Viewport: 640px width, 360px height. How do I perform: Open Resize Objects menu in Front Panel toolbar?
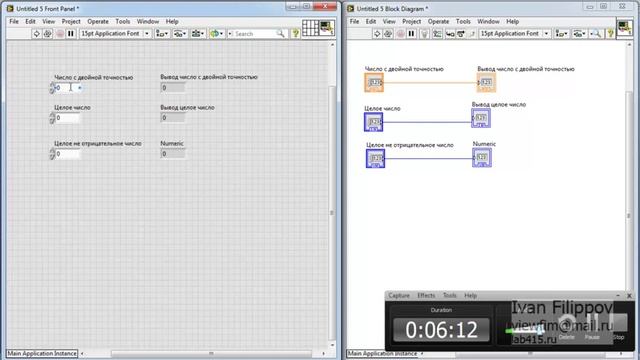pyautogui.click(x=198, y=33)
